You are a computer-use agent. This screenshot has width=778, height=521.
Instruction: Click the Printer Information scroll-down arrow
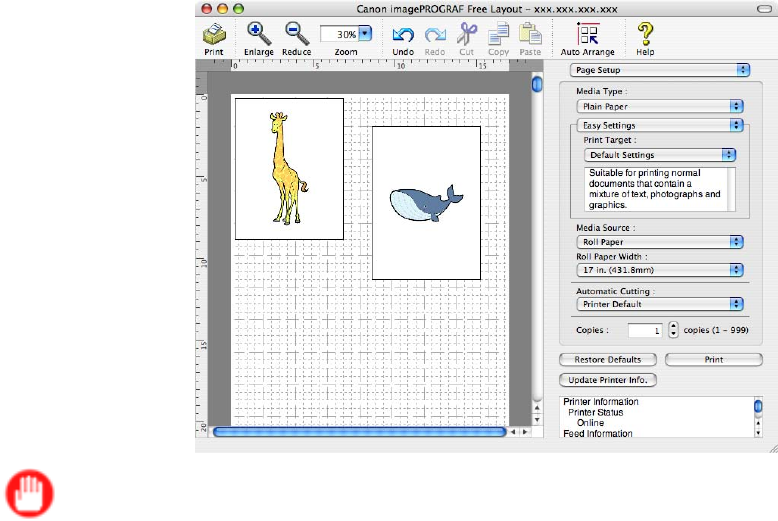pos(758,433)
